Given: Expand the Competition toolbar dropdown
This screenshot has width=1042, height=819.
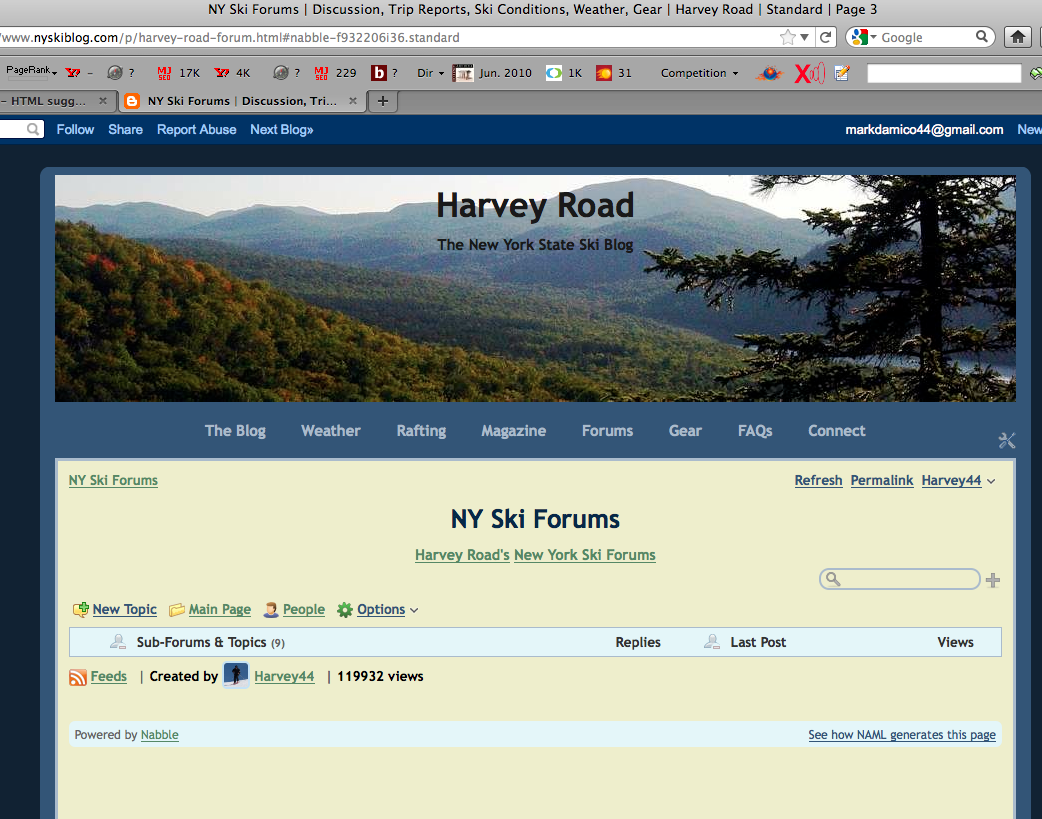Looking at the screenshot, I should click(699, 73).
